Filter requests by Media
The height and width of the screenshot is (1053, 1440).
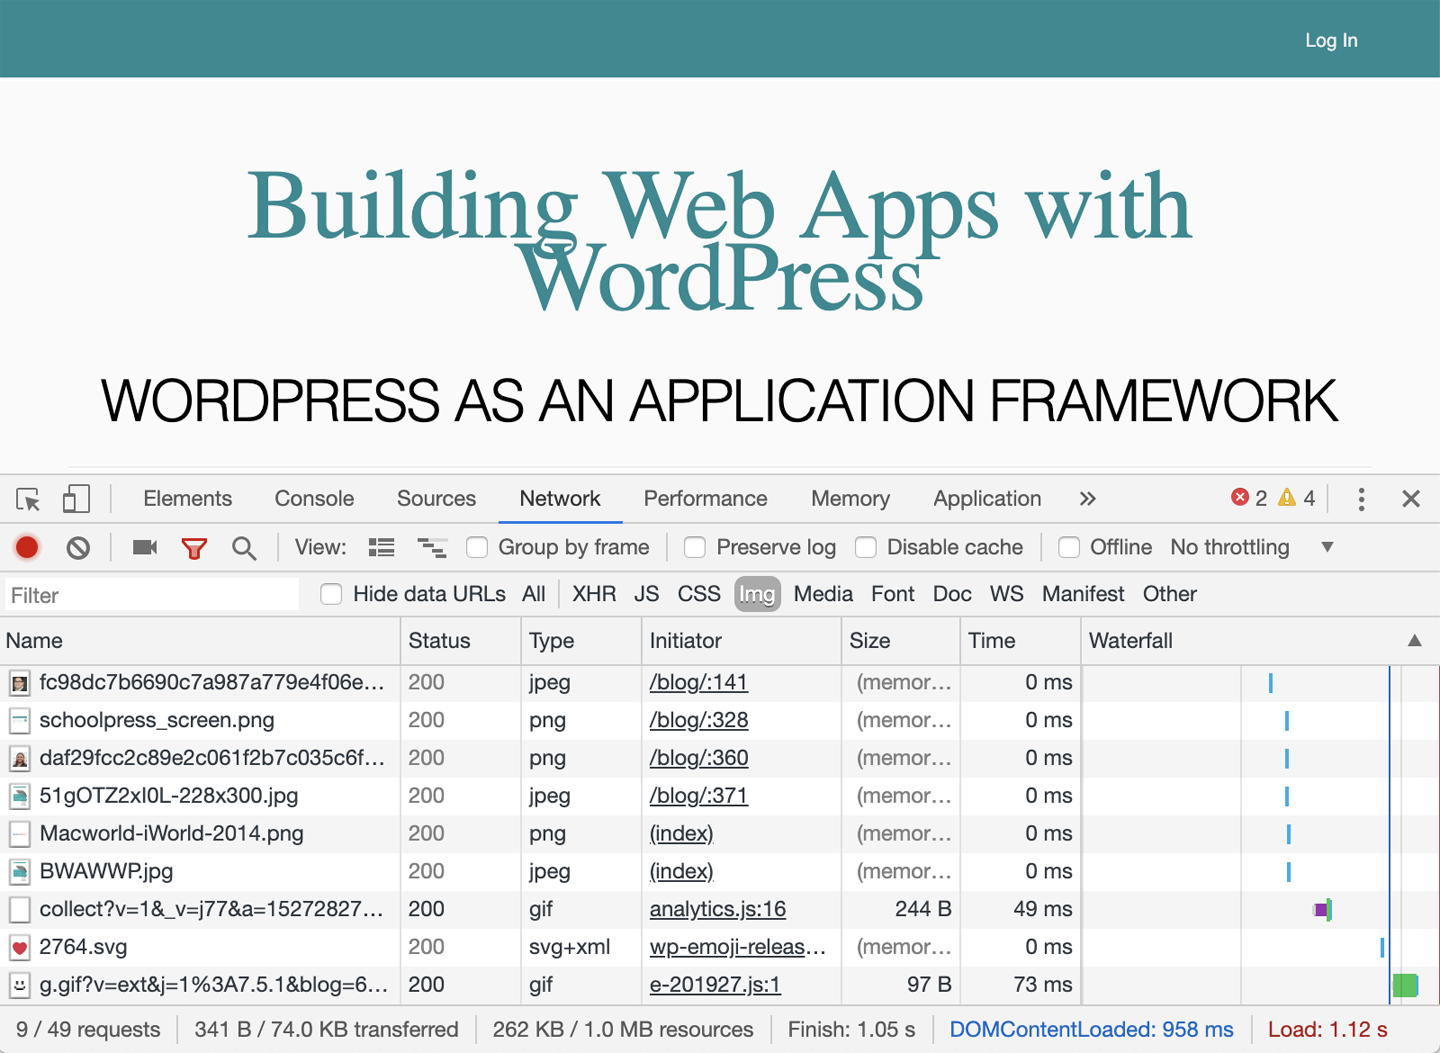point(823,594)
